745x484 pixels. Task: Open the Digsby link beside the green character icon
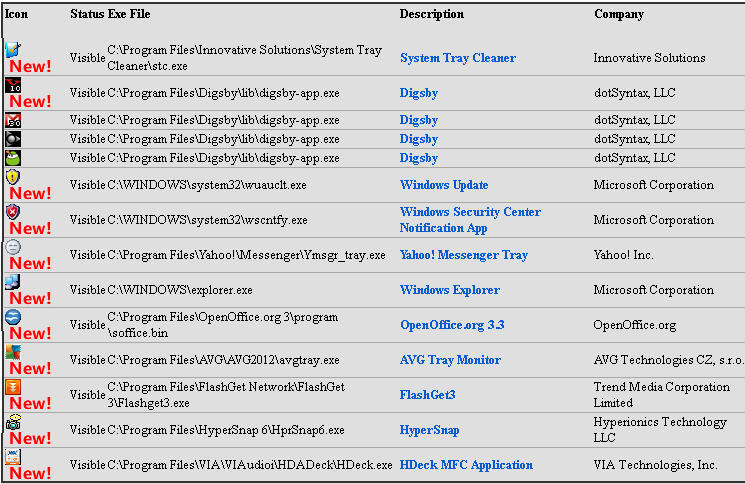point(419,158)
